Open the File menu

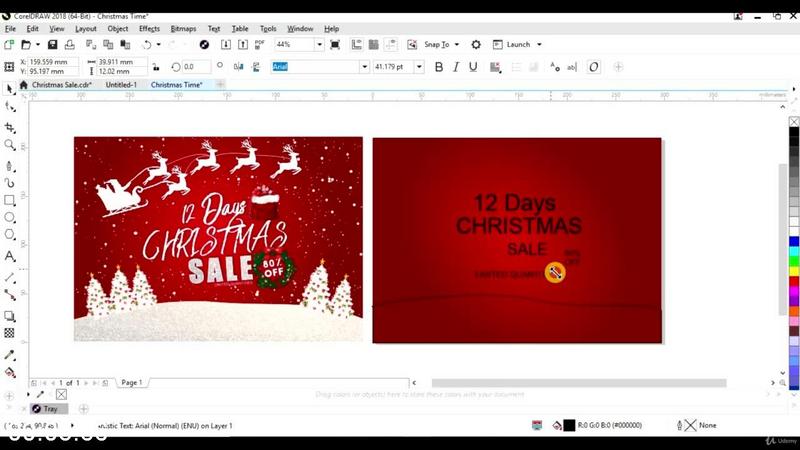10,29
